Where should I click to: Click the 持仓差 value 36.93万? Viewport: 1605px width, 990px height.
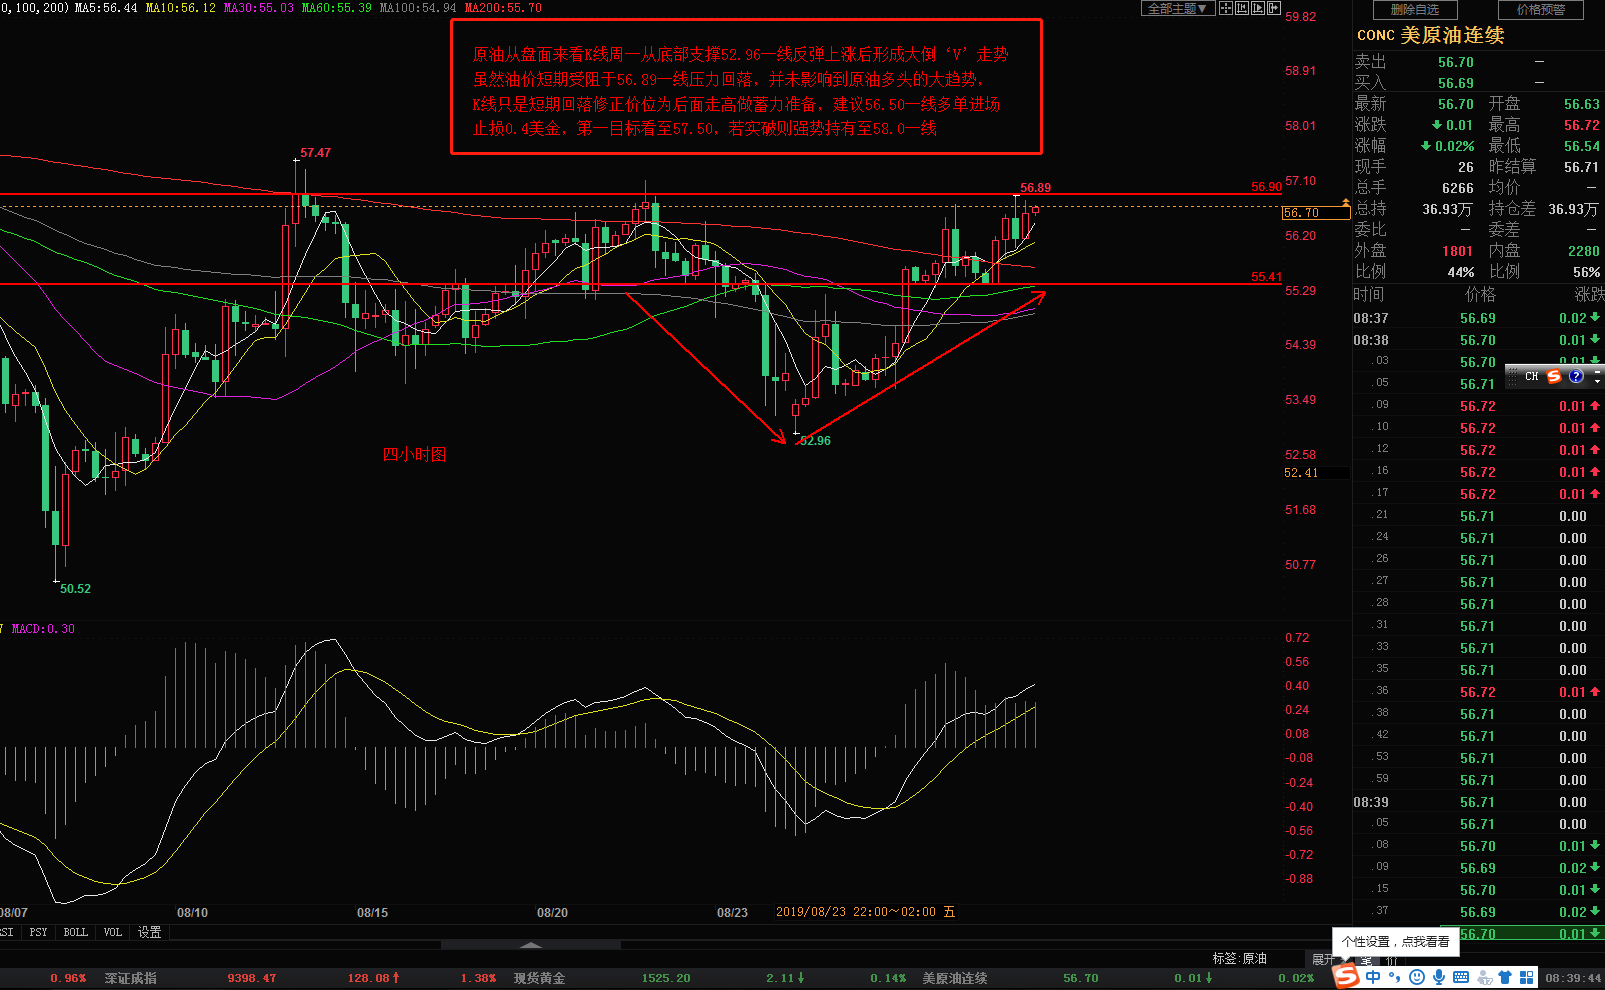click(1573, 209)
